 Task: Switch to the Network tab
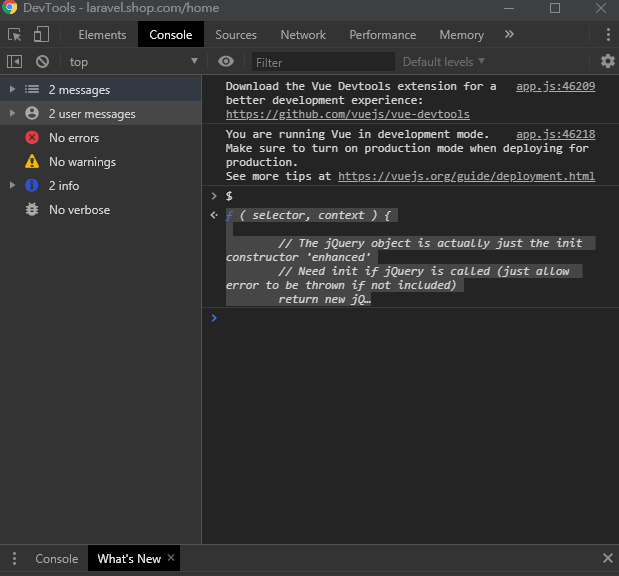pyautogui.click(x=303, y=35)
